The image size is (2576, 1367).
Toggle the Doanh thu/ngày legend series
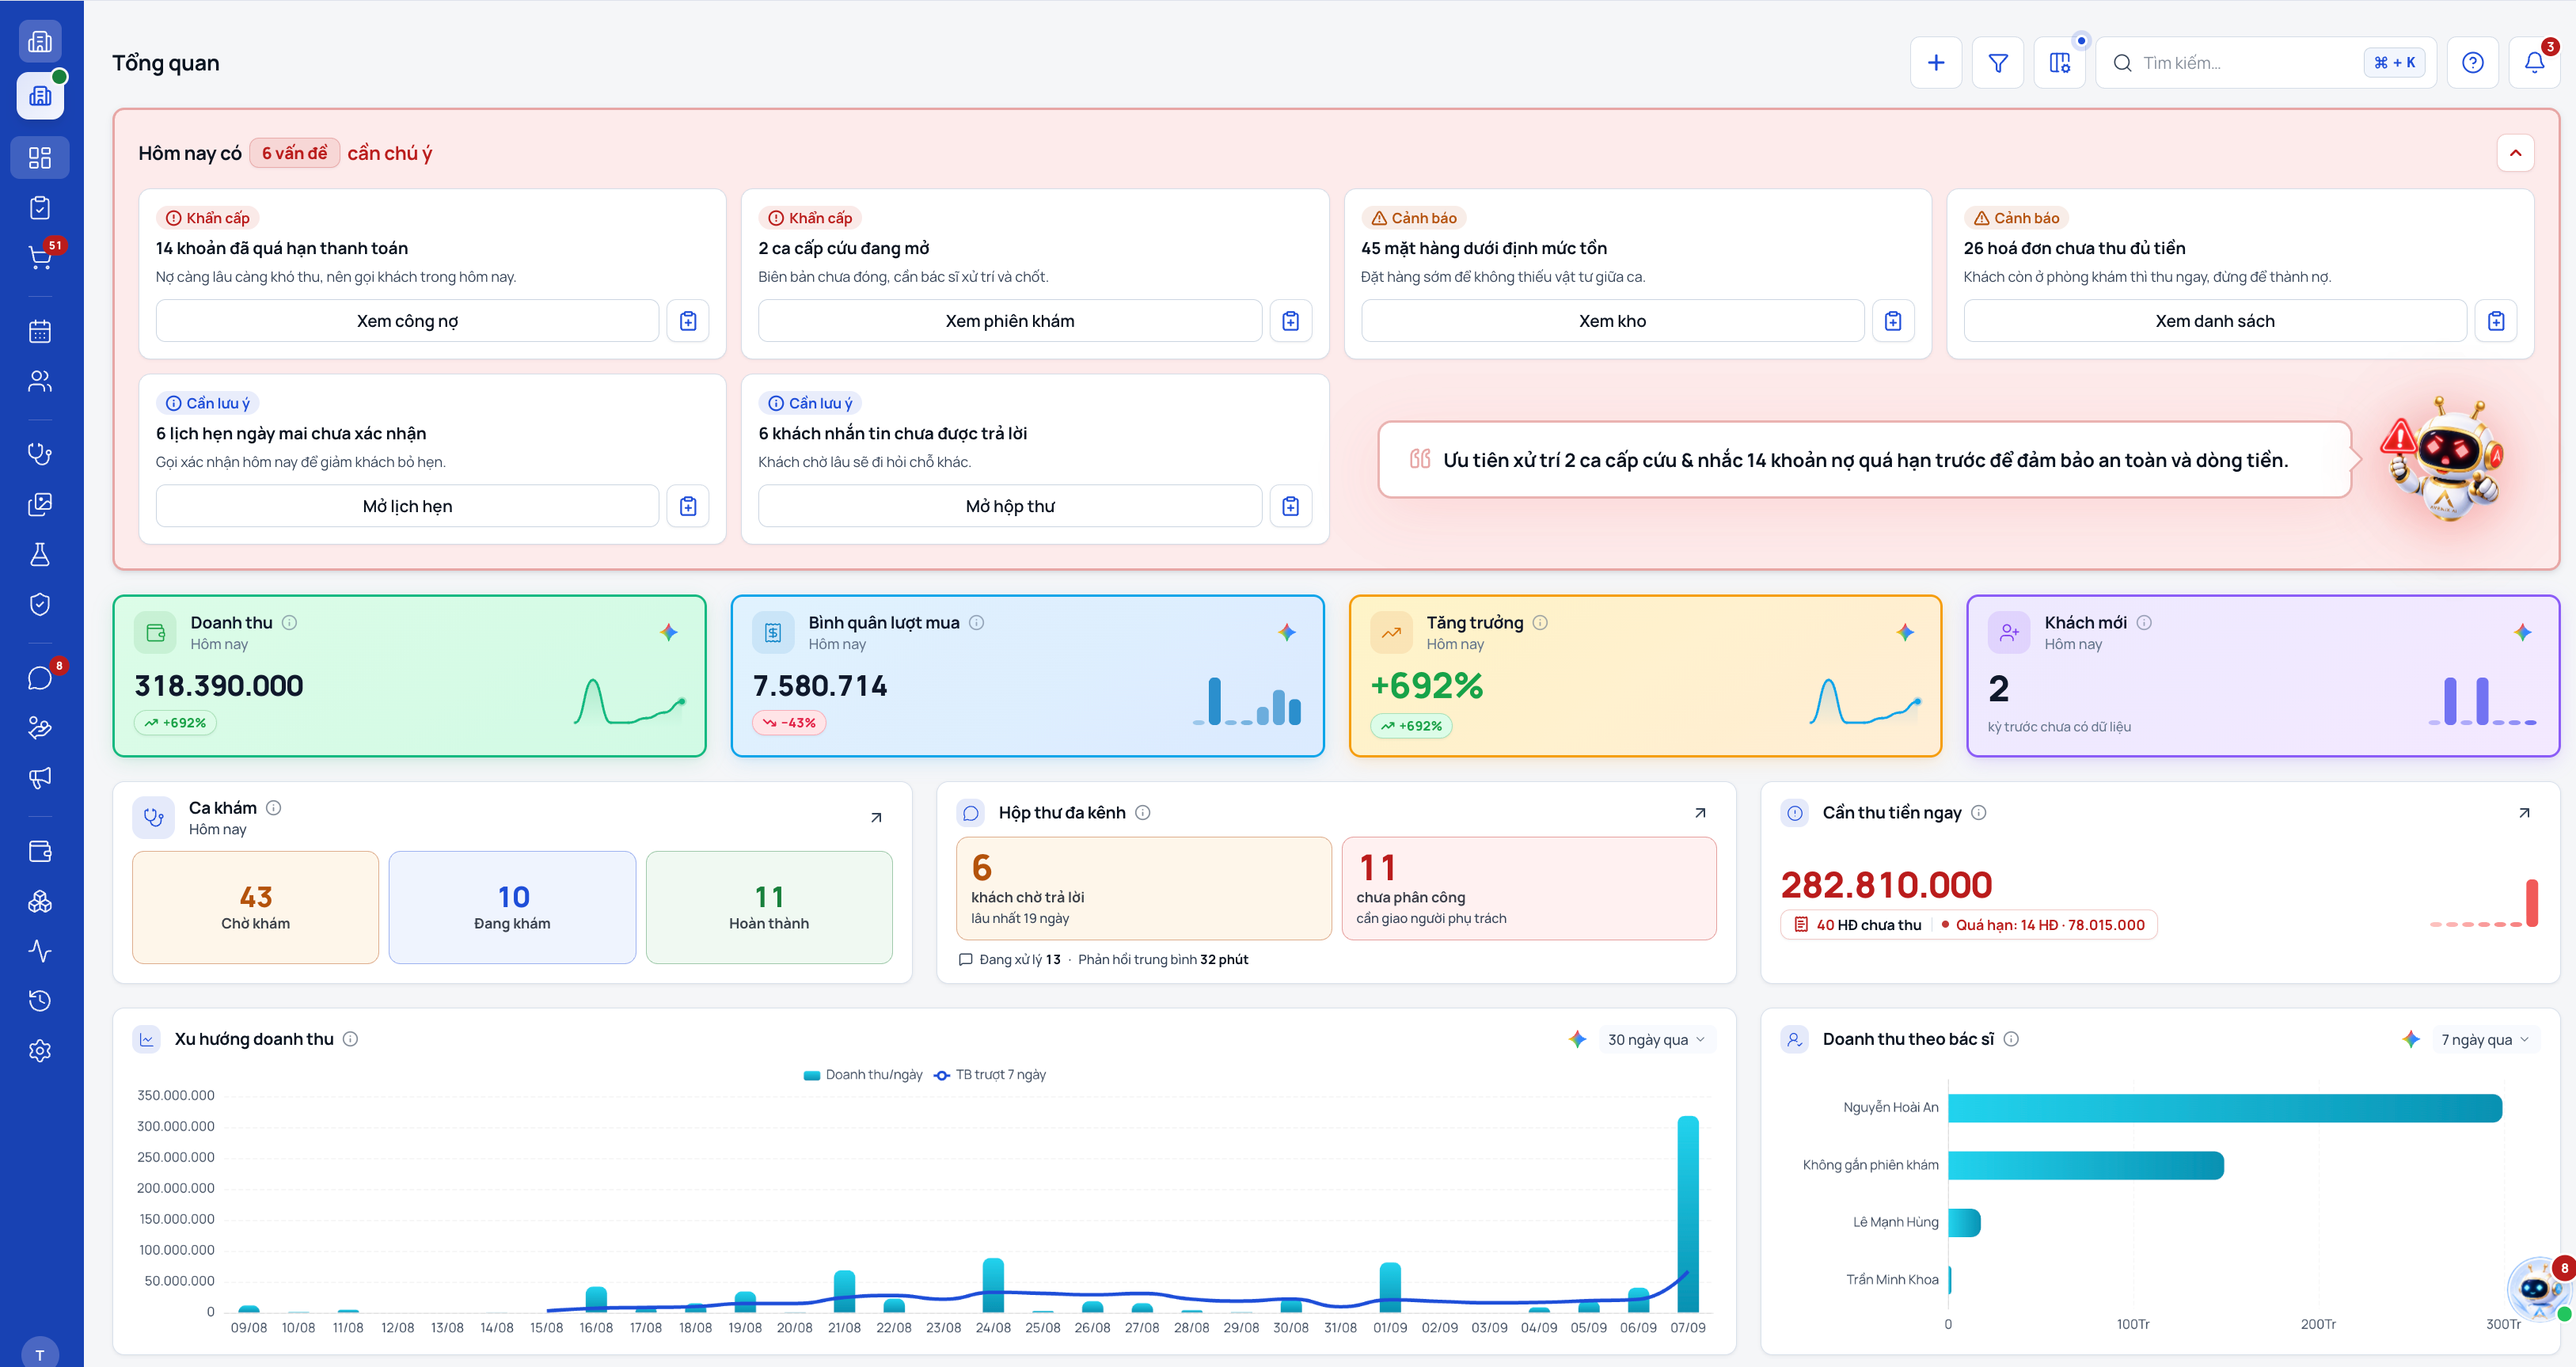[x=863, y=1075]
